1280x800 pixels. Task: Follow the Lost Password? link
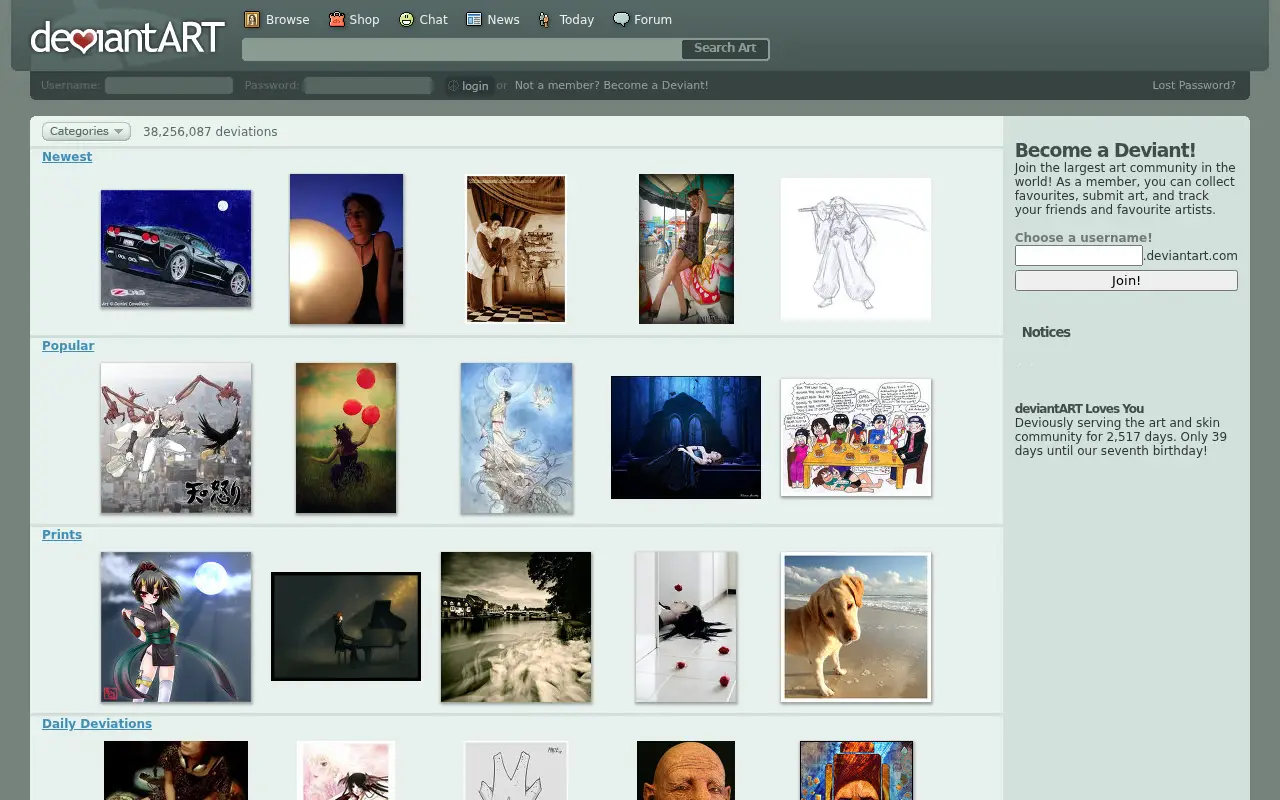click(x=1194, y=85)
